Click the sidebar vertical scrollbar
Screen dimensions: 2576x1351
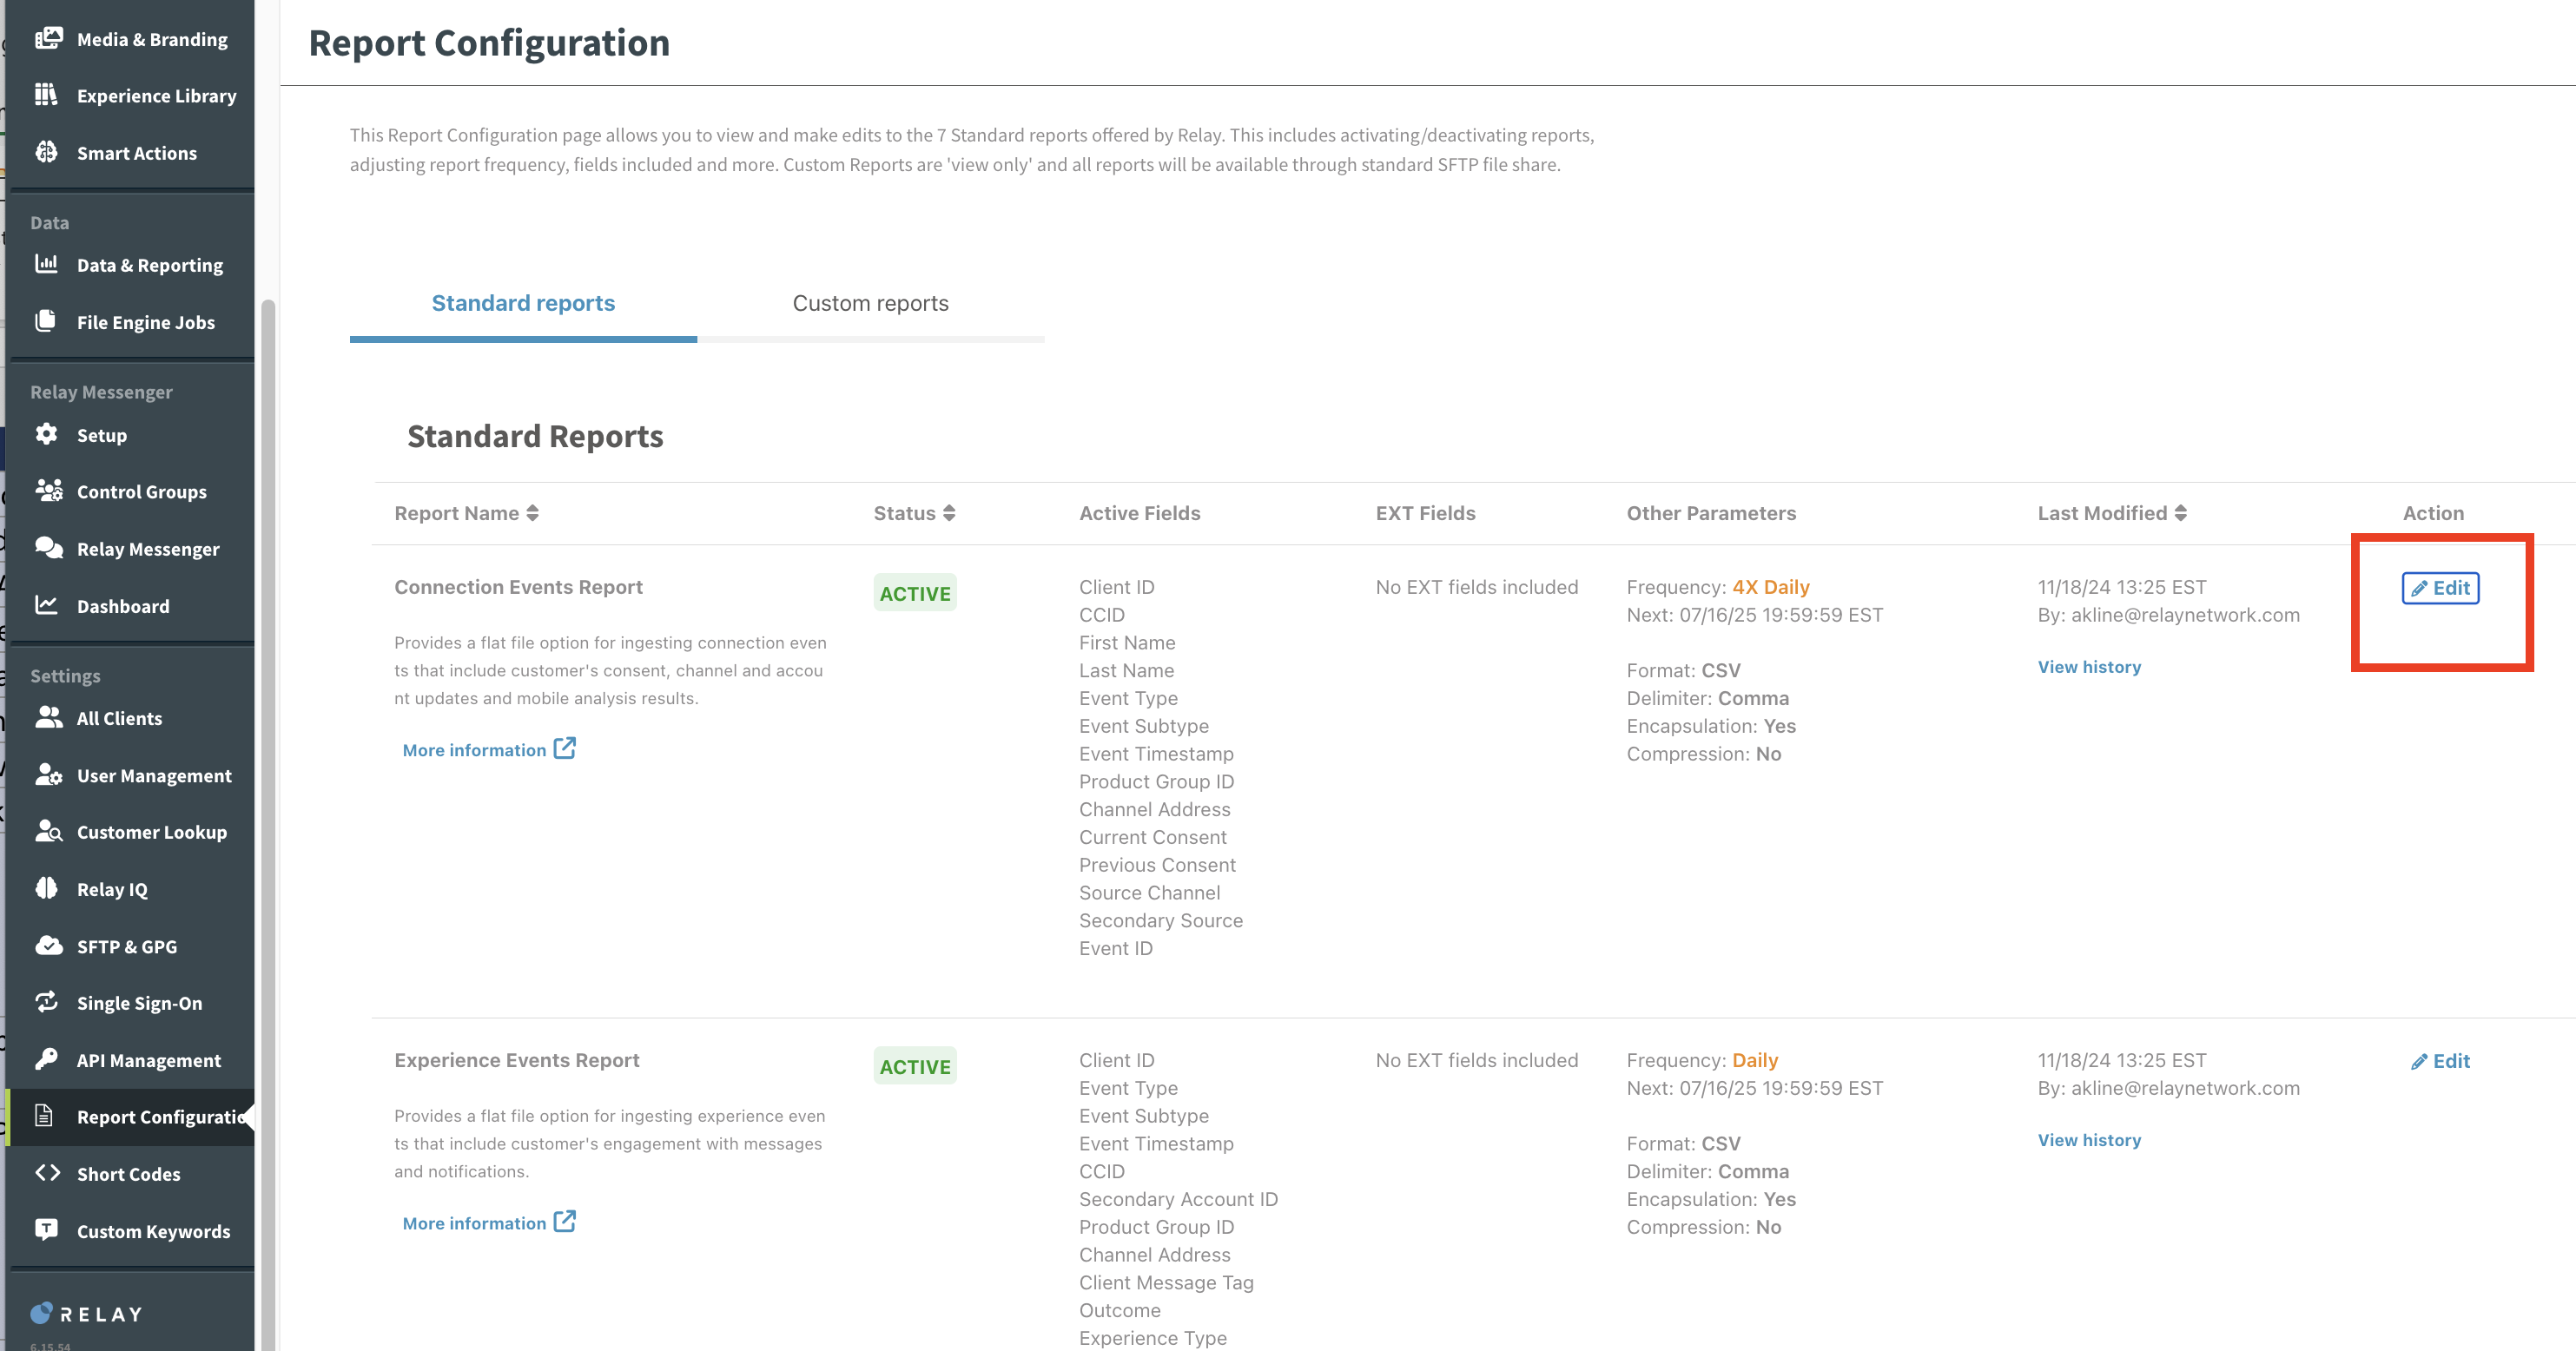[x=267, y=825]
